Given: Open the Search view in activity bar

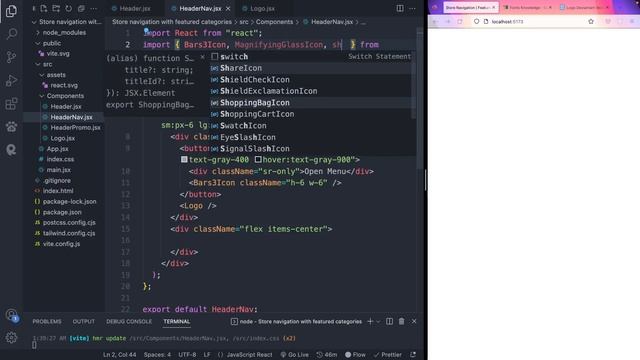Looking at the screenshot, I should tap(11, 34).
